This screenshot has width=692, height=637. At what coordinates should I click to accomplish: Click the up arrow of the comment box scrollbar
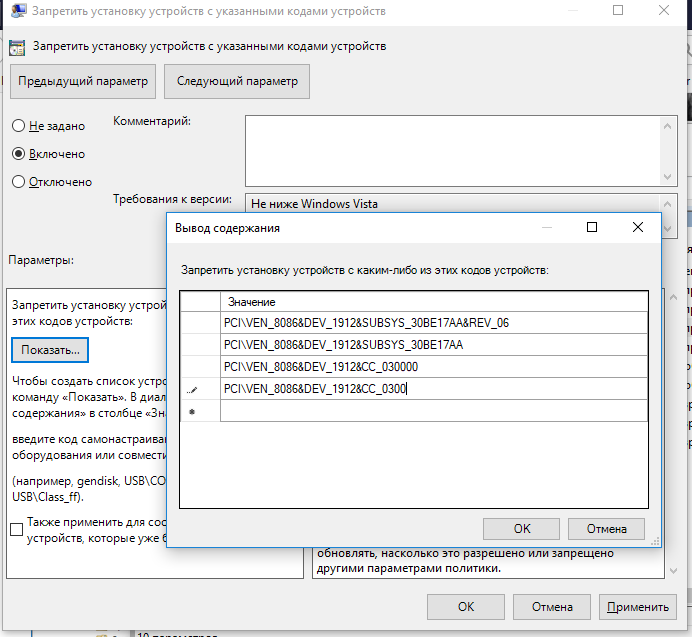[x=668, y=125]
